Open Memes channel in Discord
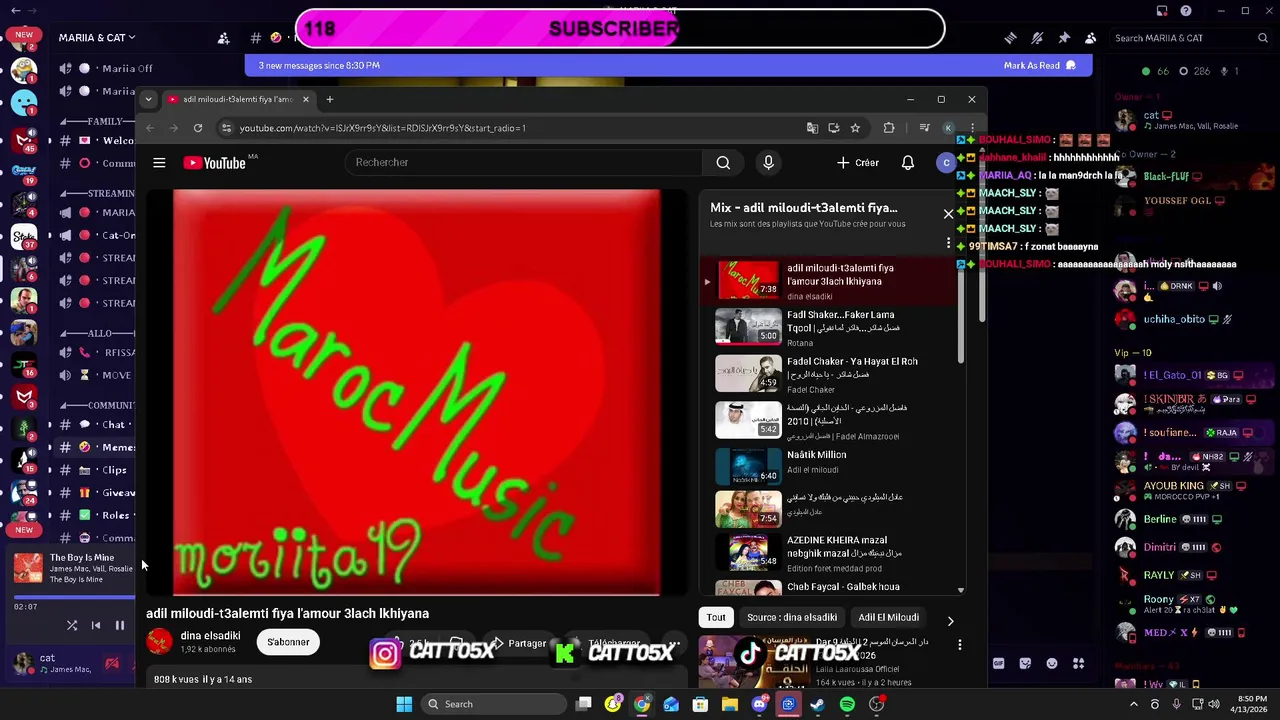1280x720 pixels. tap(97, 447)
